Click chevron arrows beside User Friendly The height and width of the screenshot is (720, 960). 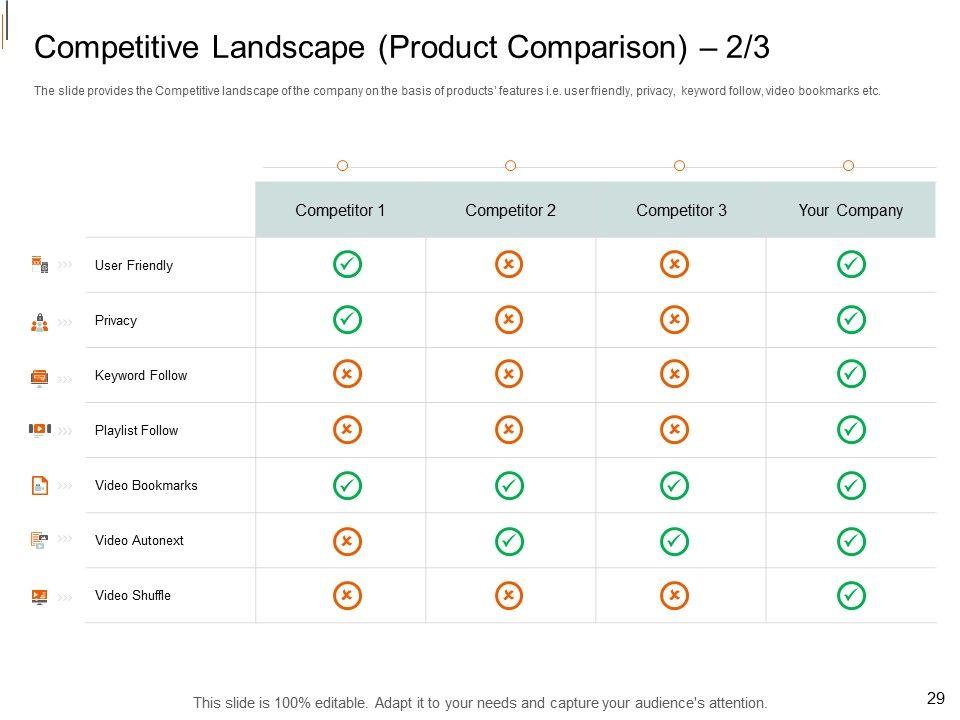[x=65, y=265]
